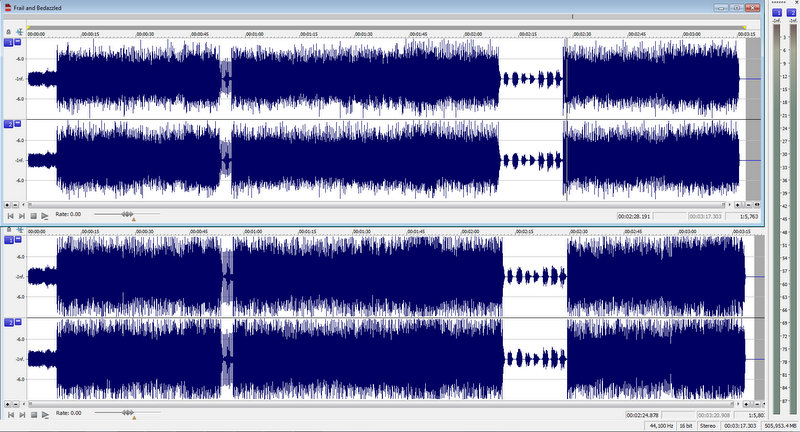
Task: Click the 00:02:00 mark on bottom ruler
Action: point(470,232)
